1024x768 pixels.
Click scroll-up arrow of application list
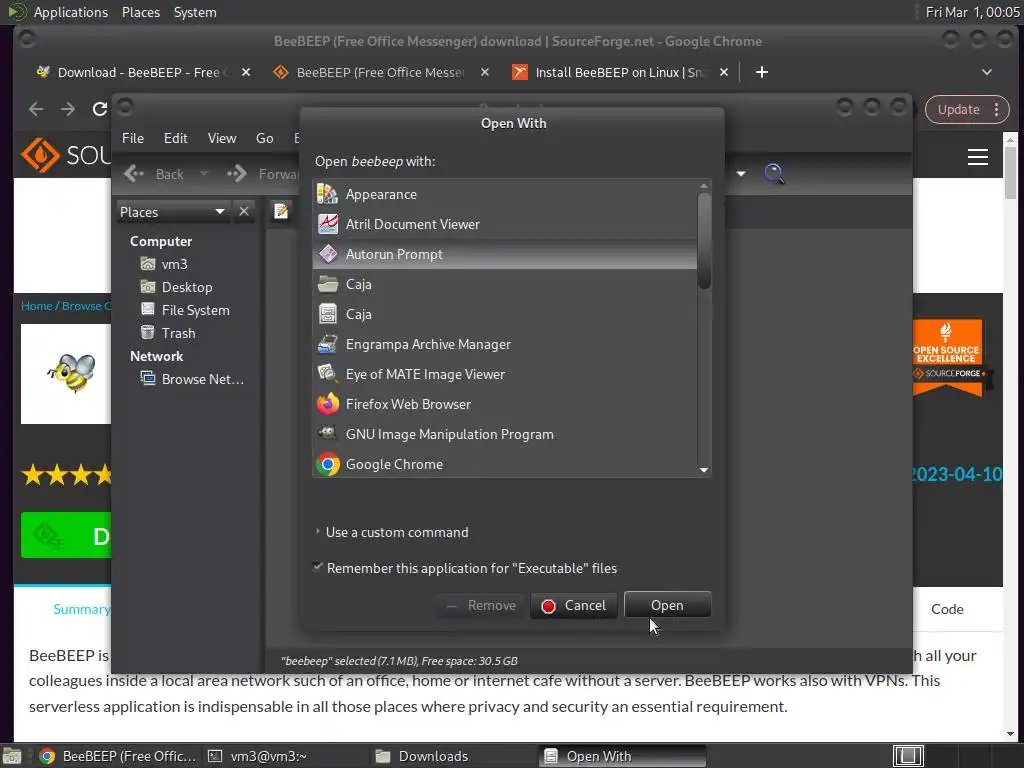tap(703, 186)
